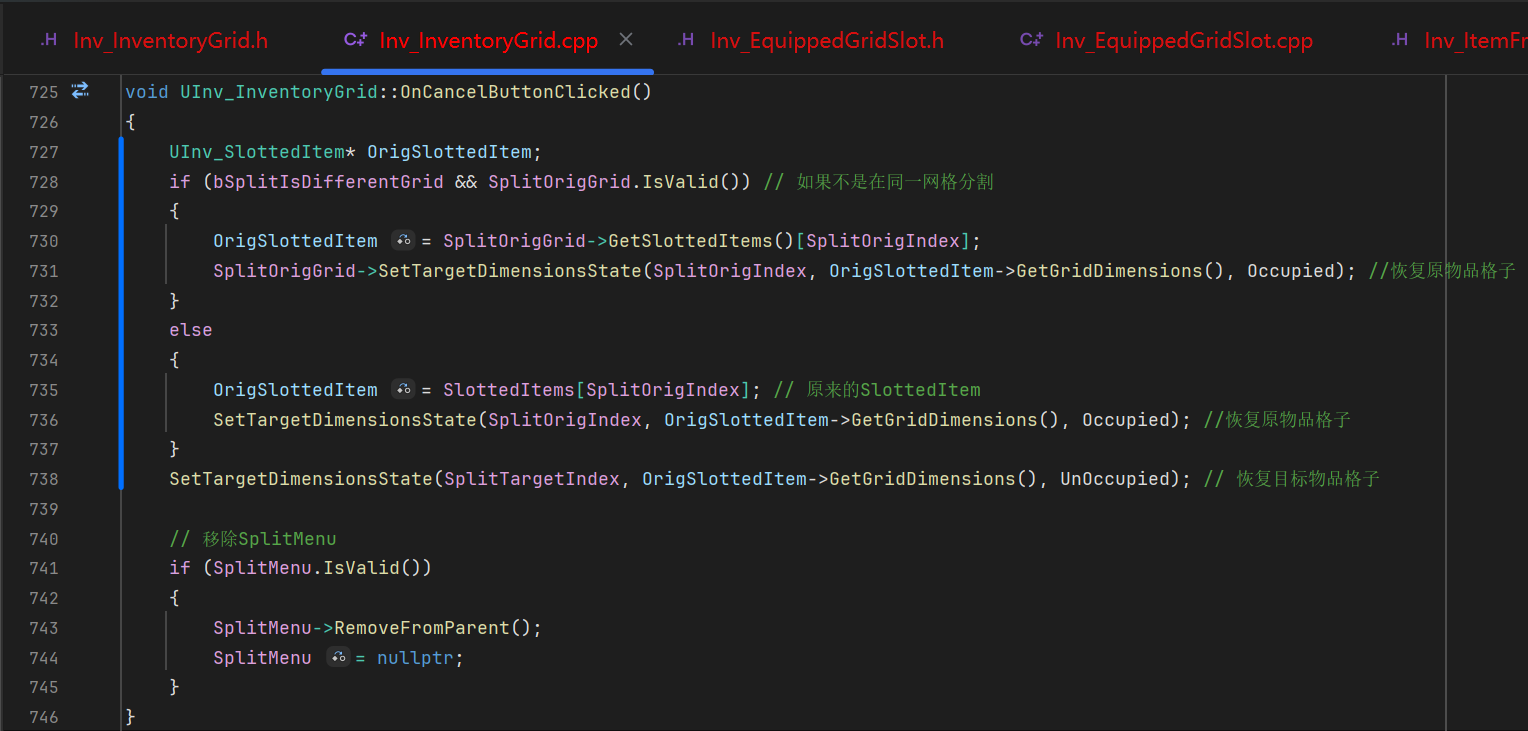This screenshot has width=1528, height=731.
Task: Click the gutter navigation icon on line 725
Action: [80, 91]
